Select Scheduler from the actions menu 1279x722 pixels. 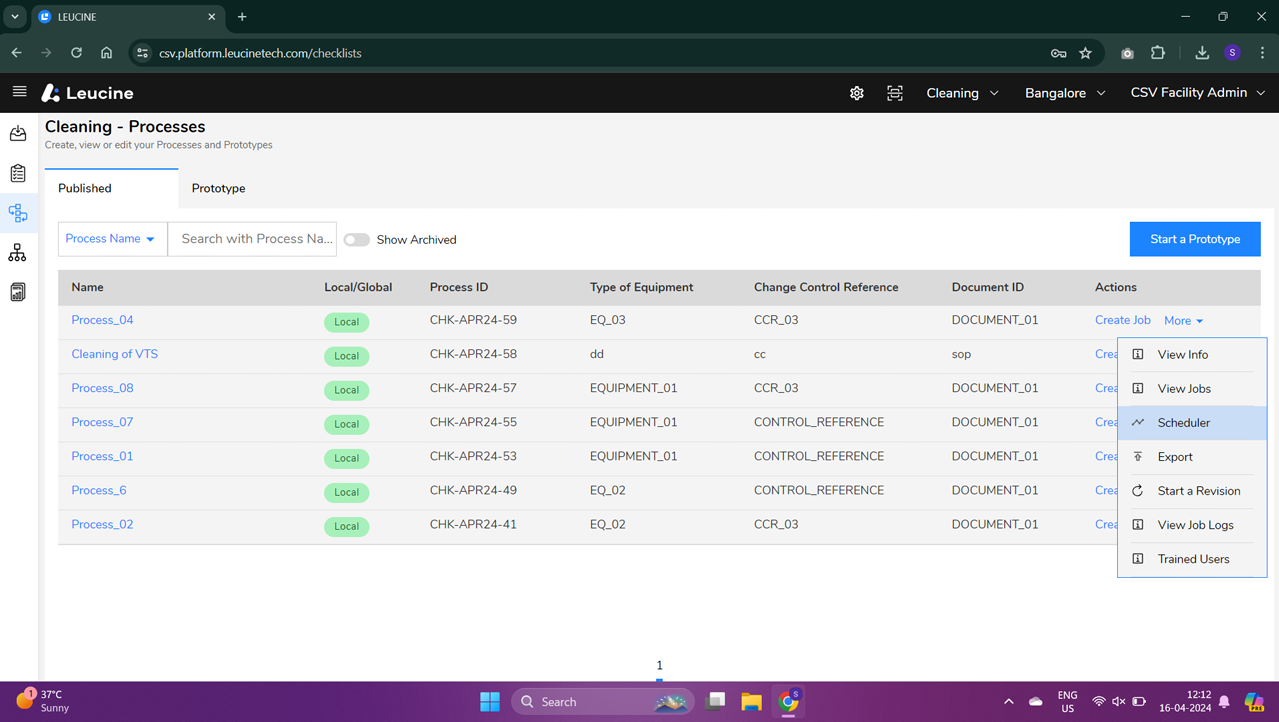1185,422
